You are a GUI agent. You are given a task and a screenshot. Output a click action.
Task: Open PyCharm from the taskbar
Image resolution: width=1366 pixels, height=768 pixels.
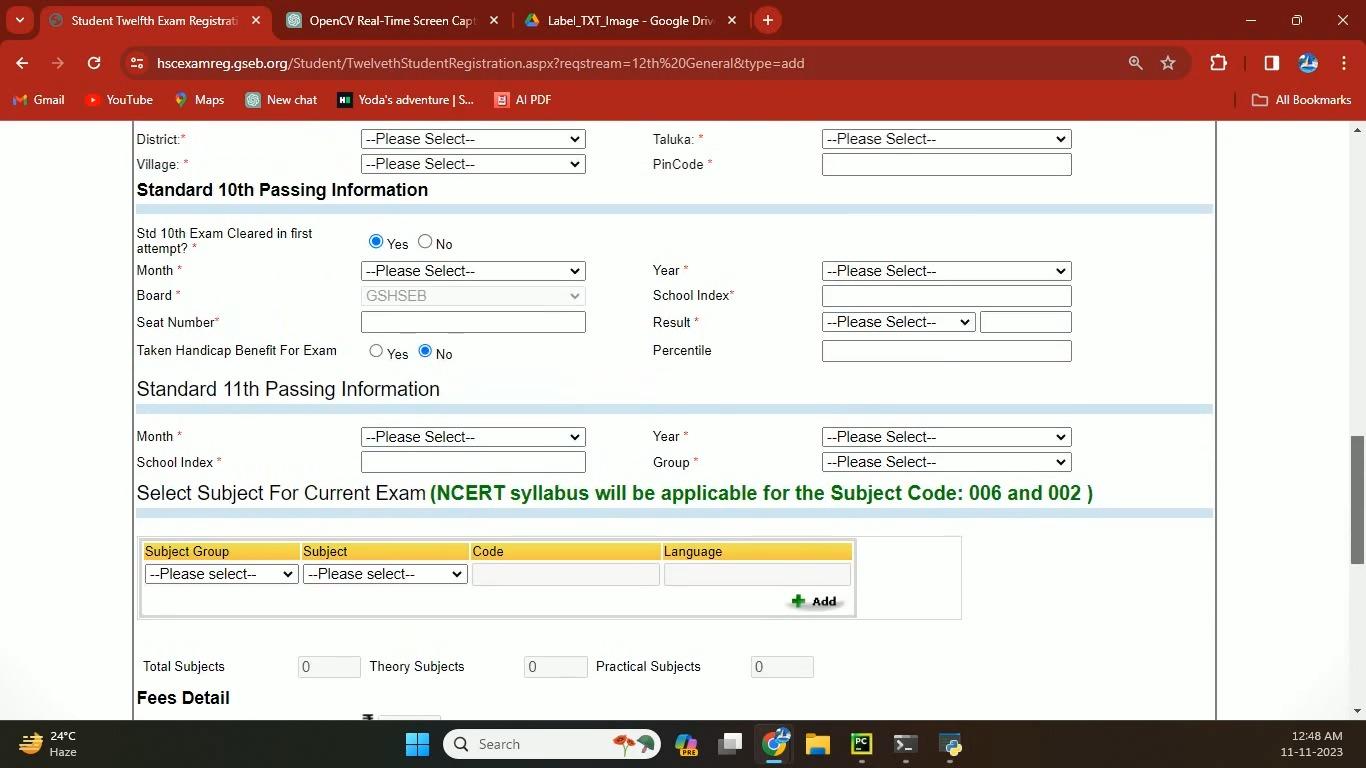861,744
